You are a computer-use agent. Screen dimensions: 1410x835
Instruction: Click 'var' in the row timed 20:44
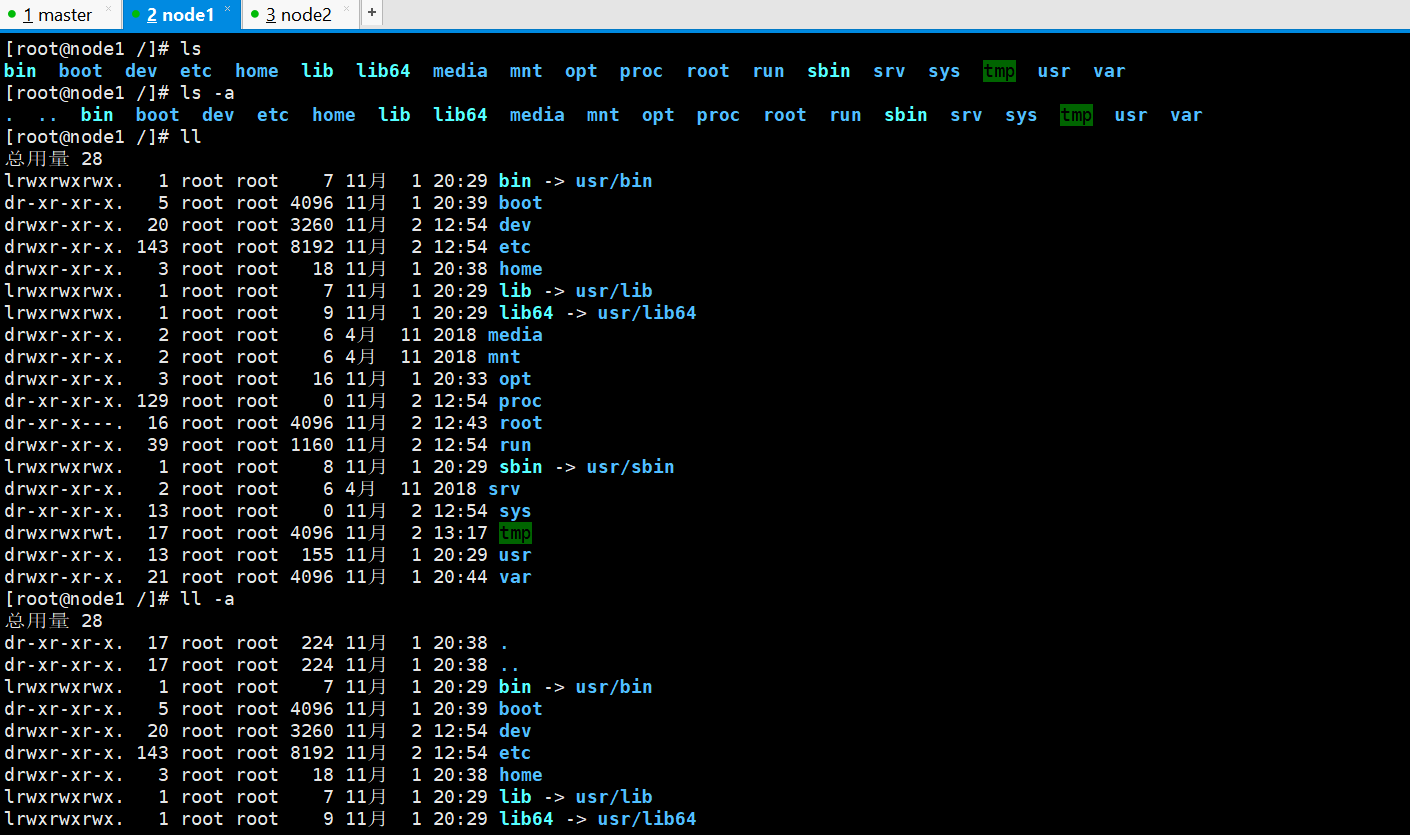[515, 577]
